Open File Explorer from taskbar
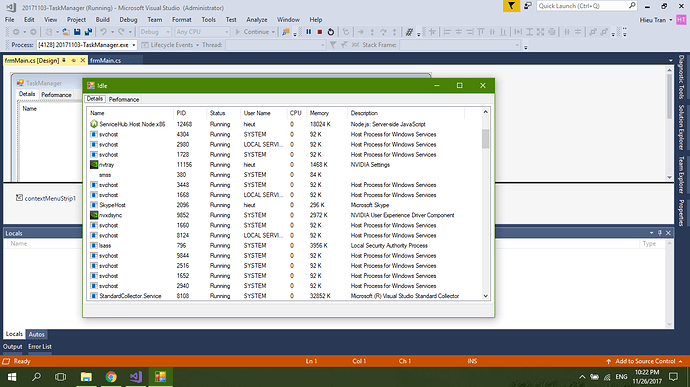 click(86, 377)
